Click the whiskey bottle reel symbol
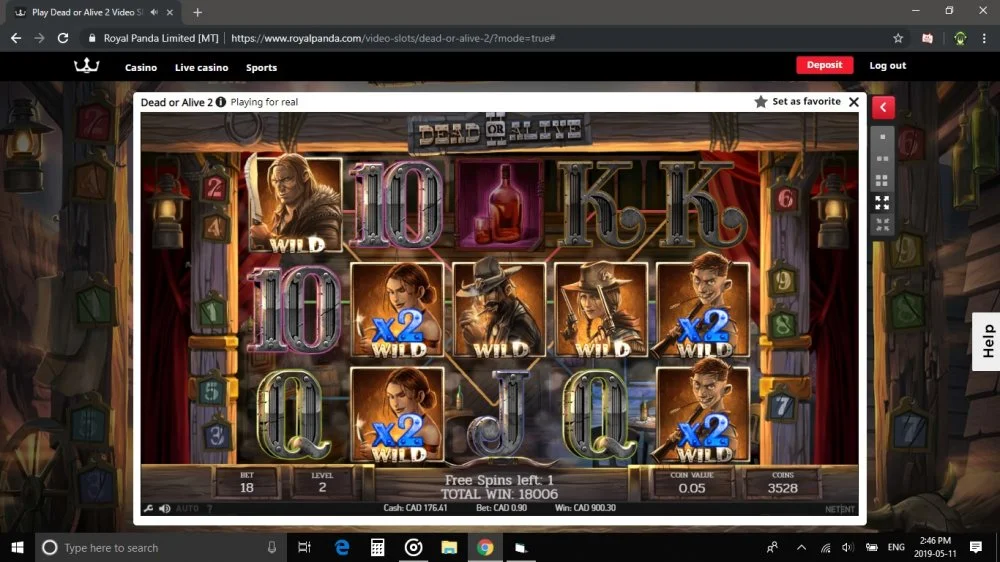Viewport: 1000px width, 562px height. (x=499, y=205)
